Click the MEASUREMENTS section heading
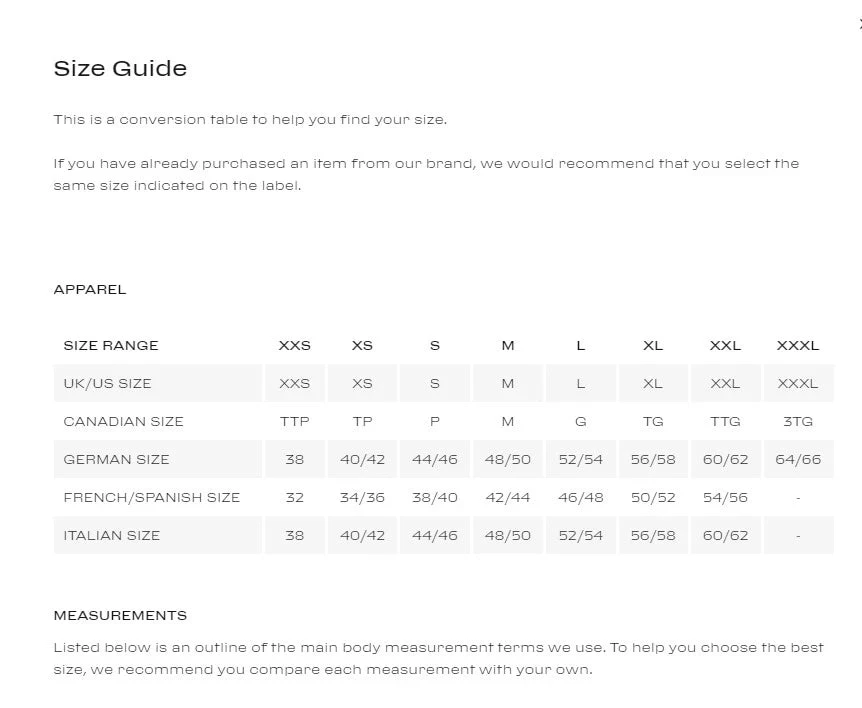The width and height of the screenshot is (862, 708). tap(120, 615)
